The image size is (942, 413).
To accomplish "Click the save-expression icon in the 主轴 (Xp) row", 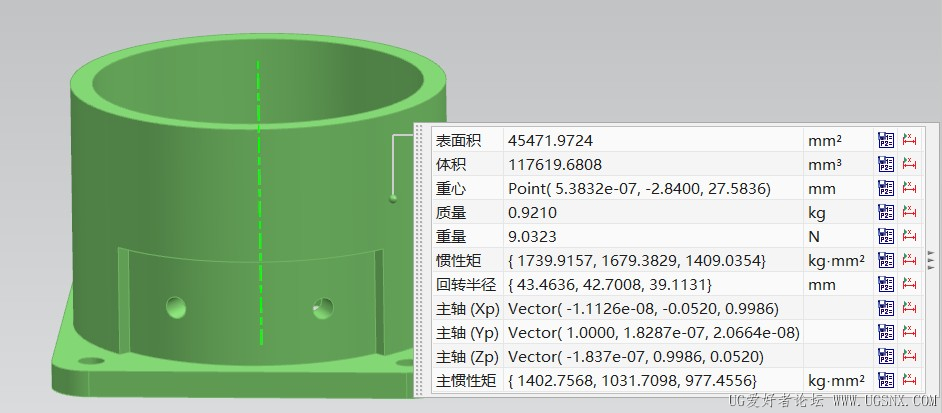I will tap(886, 308).
